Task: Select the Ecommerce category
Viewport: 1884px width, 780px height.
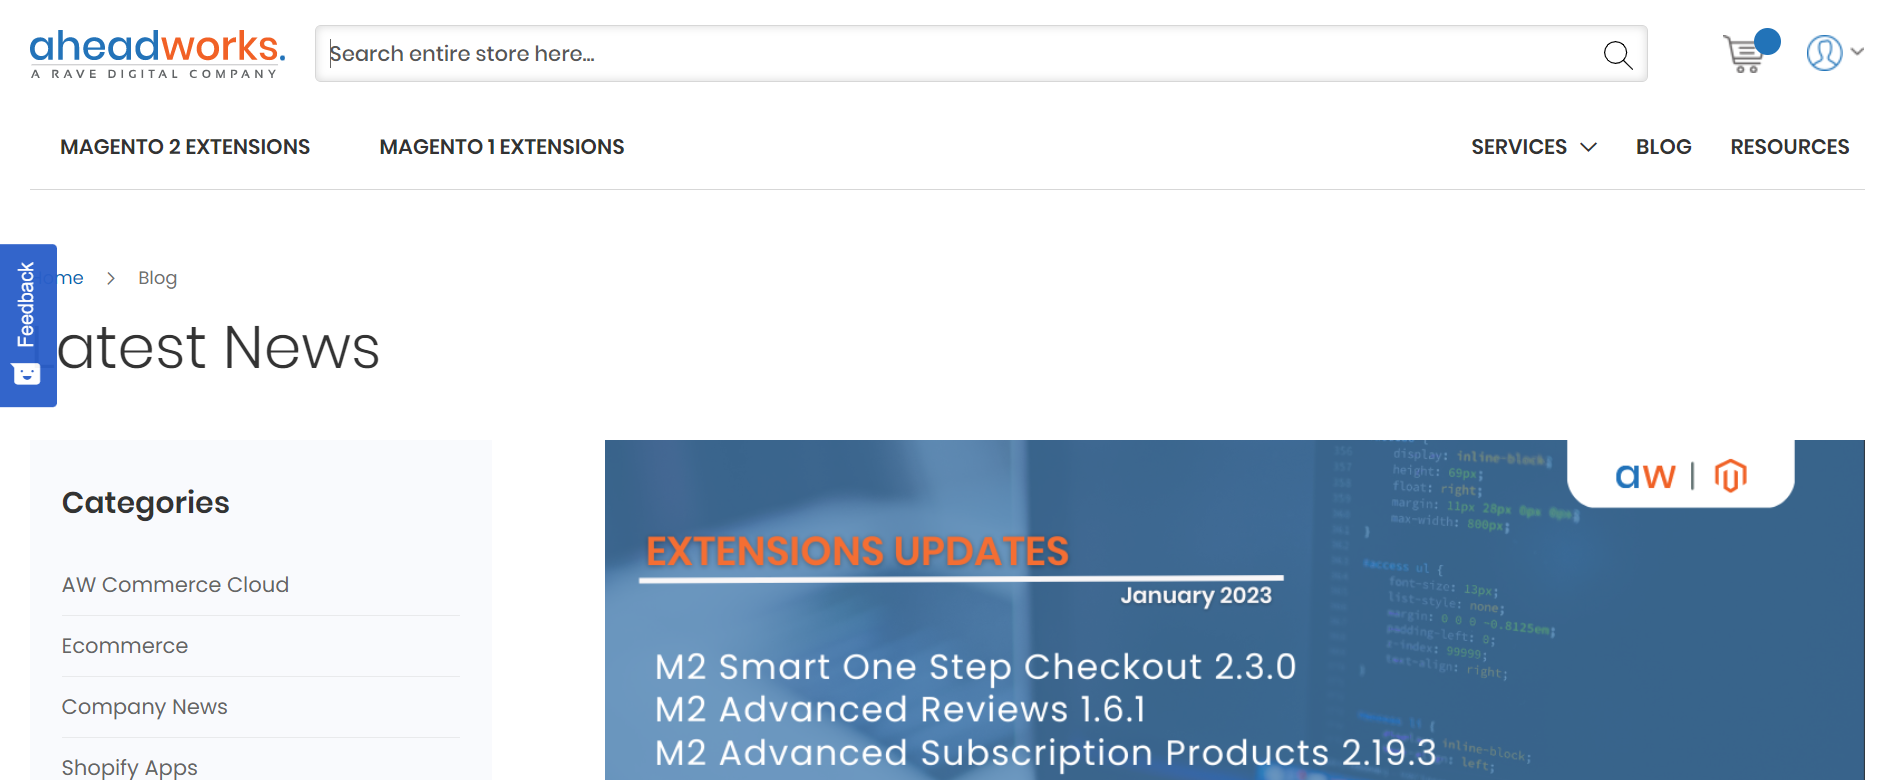Action: pyautogui.click(x=125, y=646)
